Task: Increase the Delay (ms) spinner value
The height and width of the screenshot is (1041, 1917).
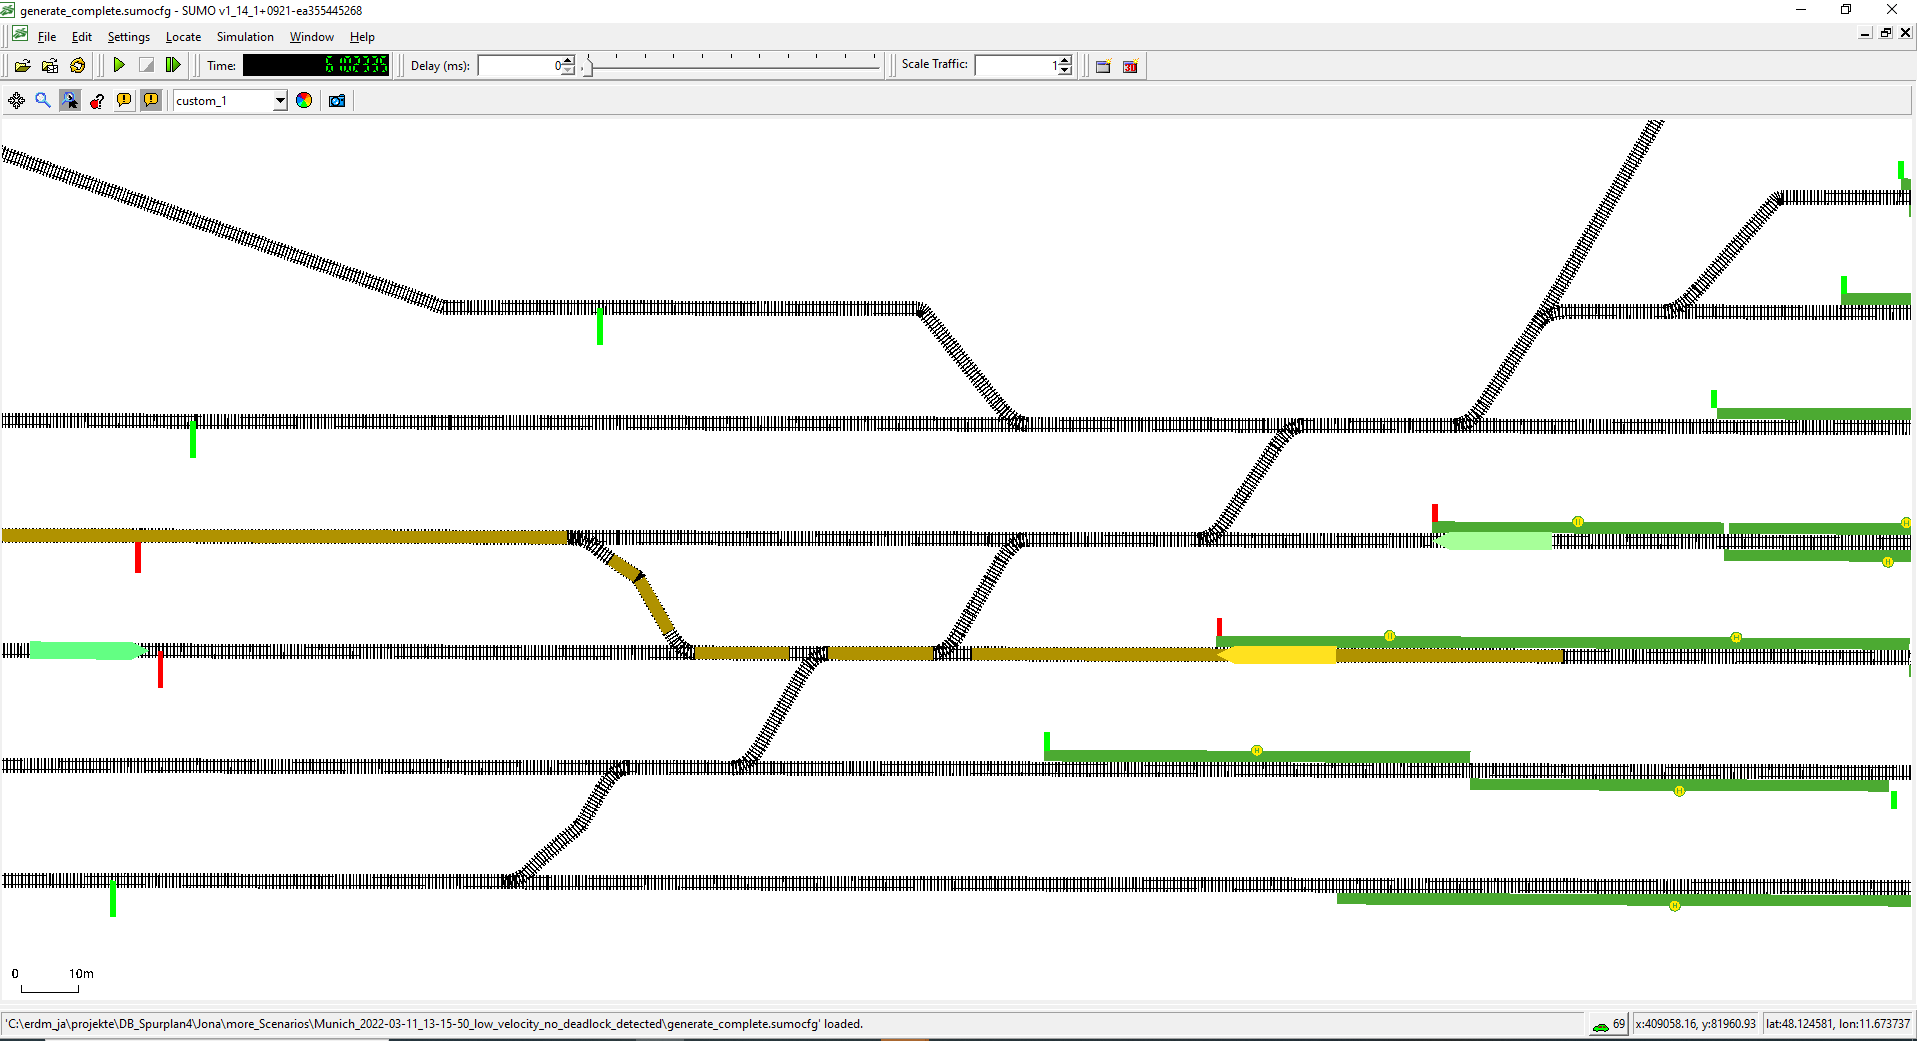Action: point(568,61)
